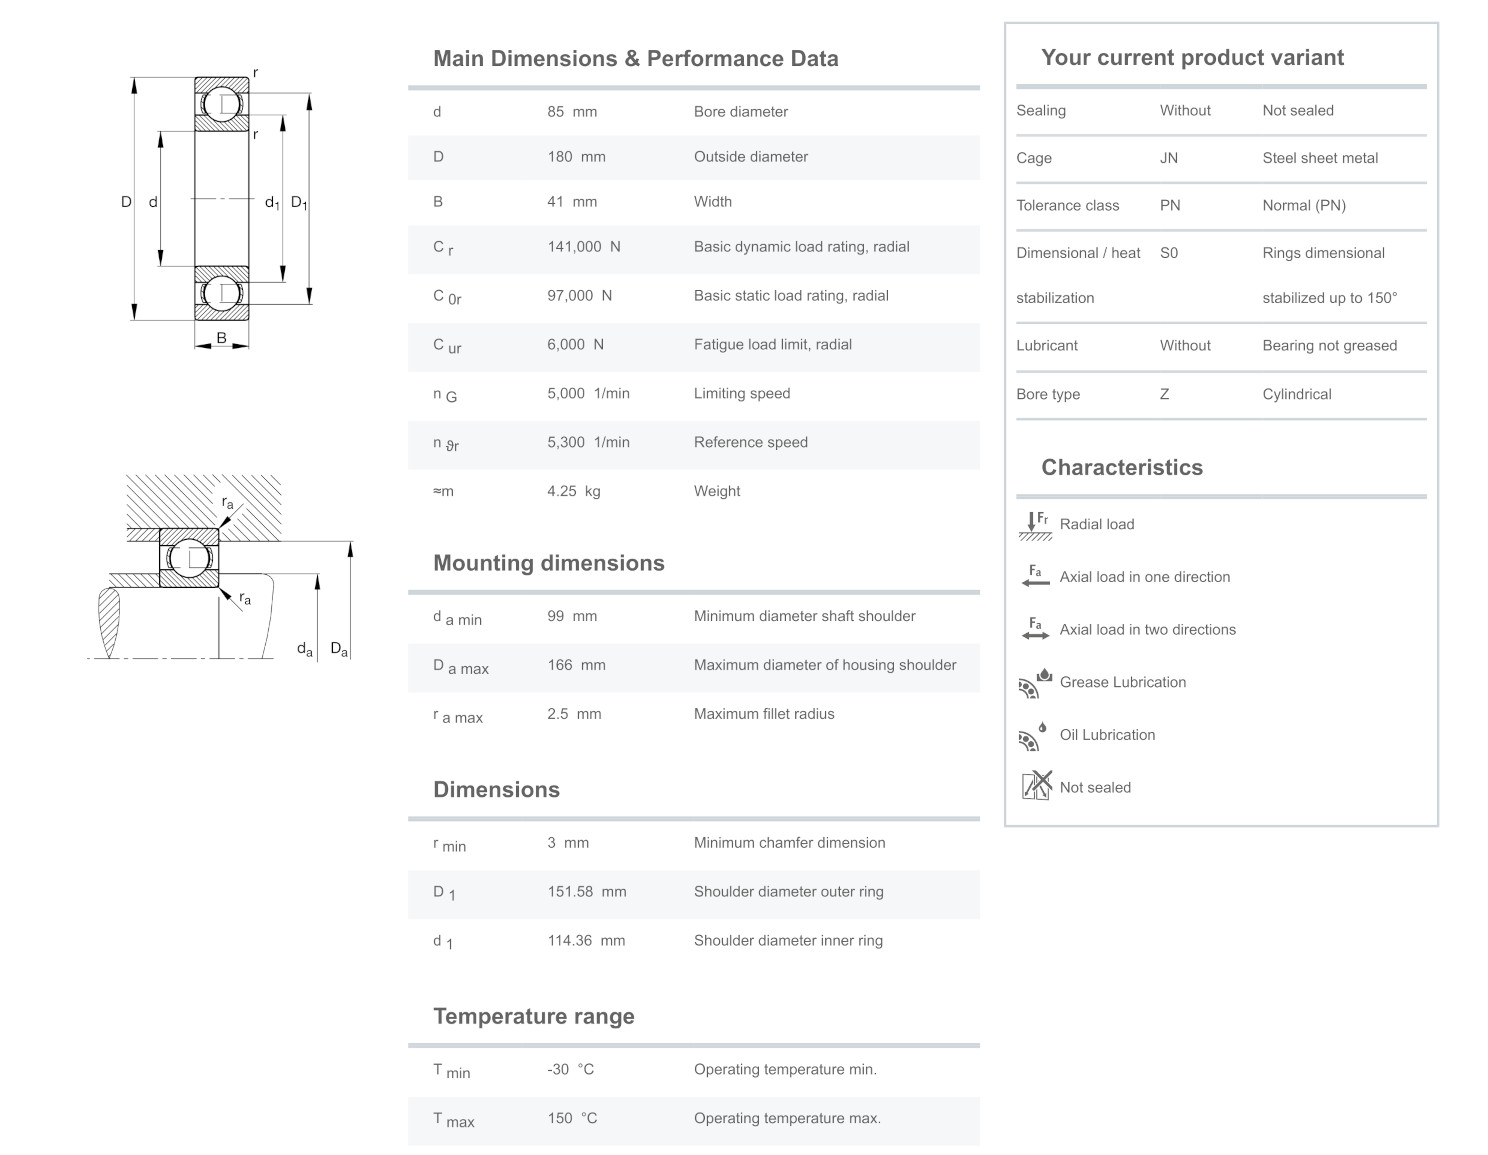Image resolution: width=1488 pixels, height=1155 pixels.
Task: Select the Characteristics section heading
Action: click(1121, 467)
